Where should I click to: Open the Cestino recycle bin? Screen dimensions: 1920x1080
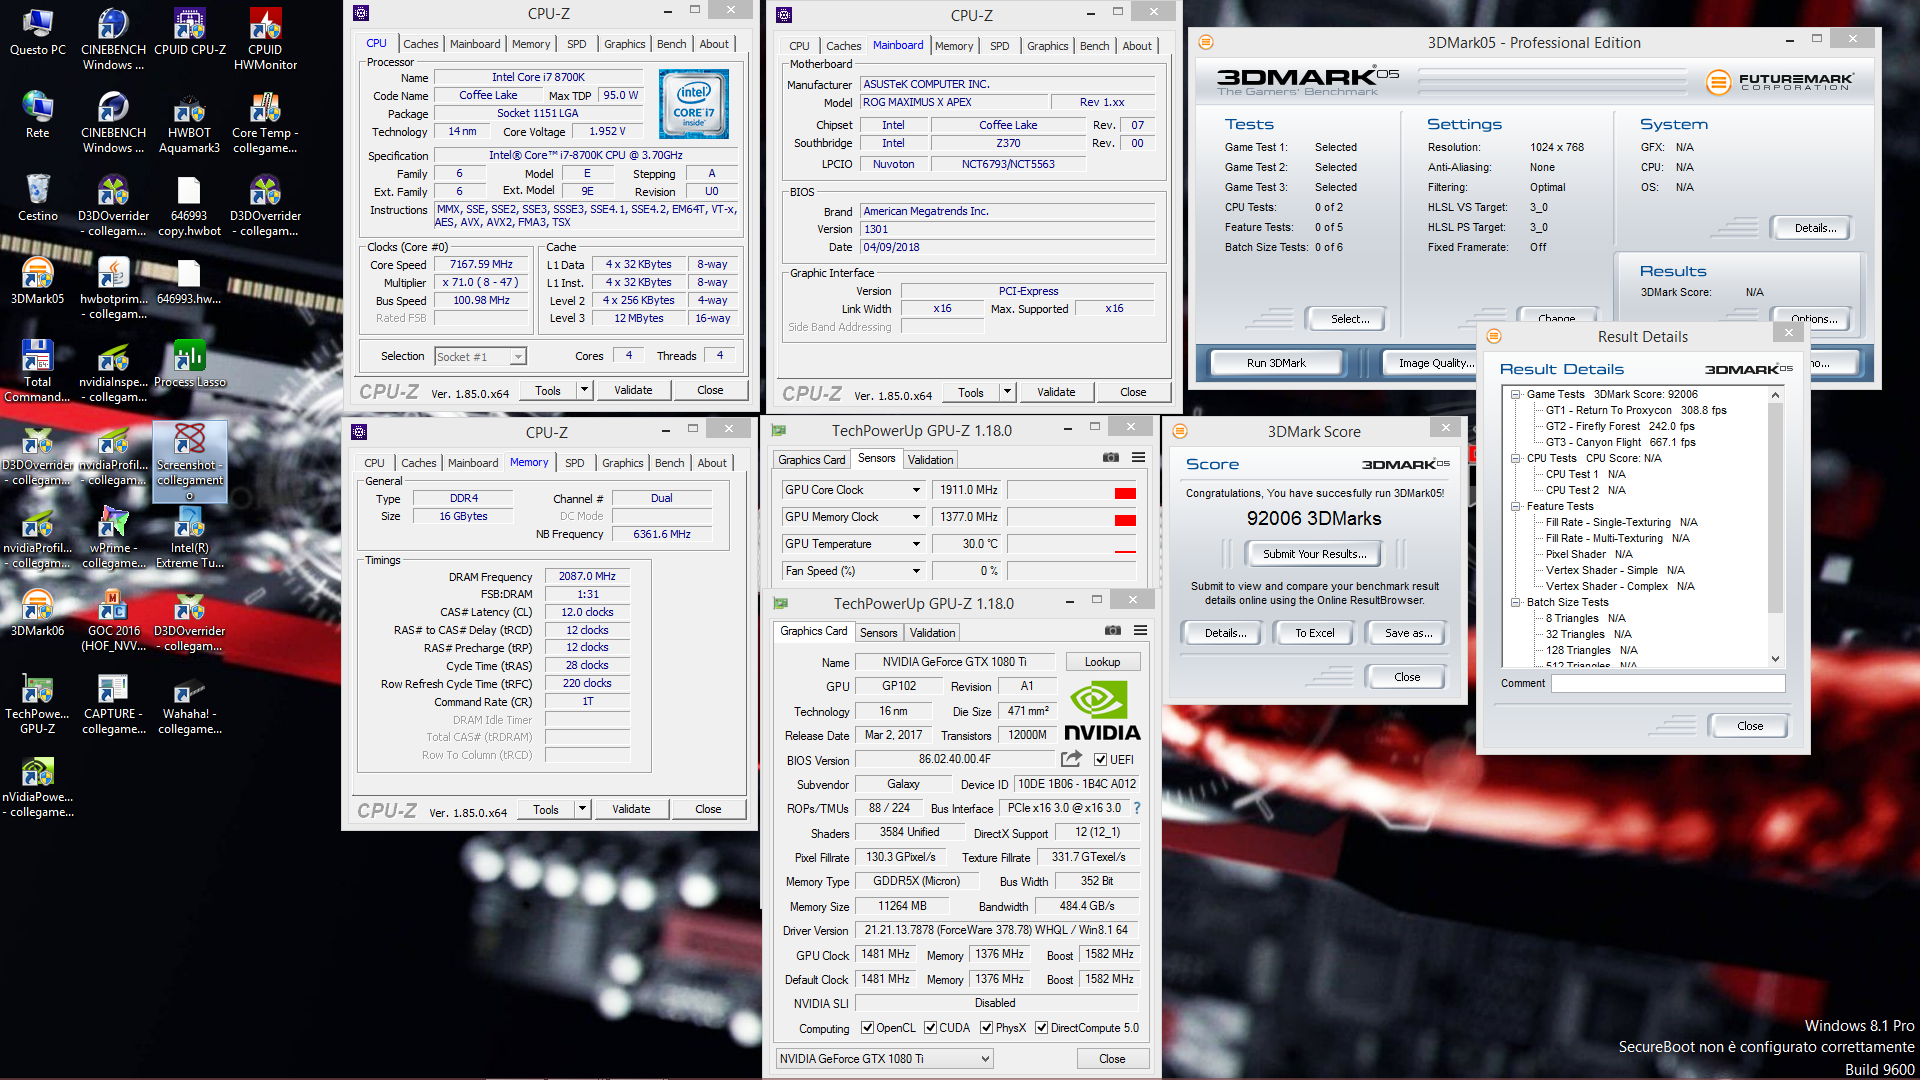tap(37, 198)
